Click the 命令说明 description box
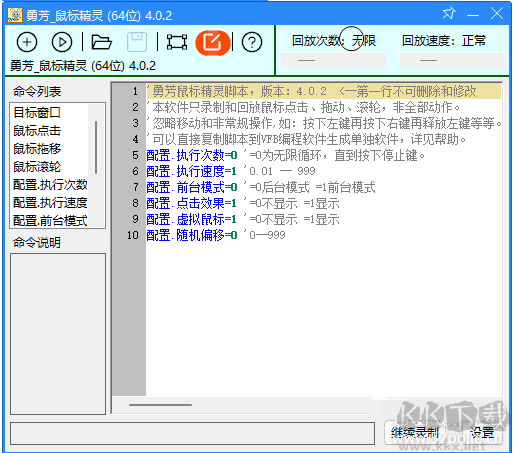Viewport: 513px width, 453px height. coord(58,334)
